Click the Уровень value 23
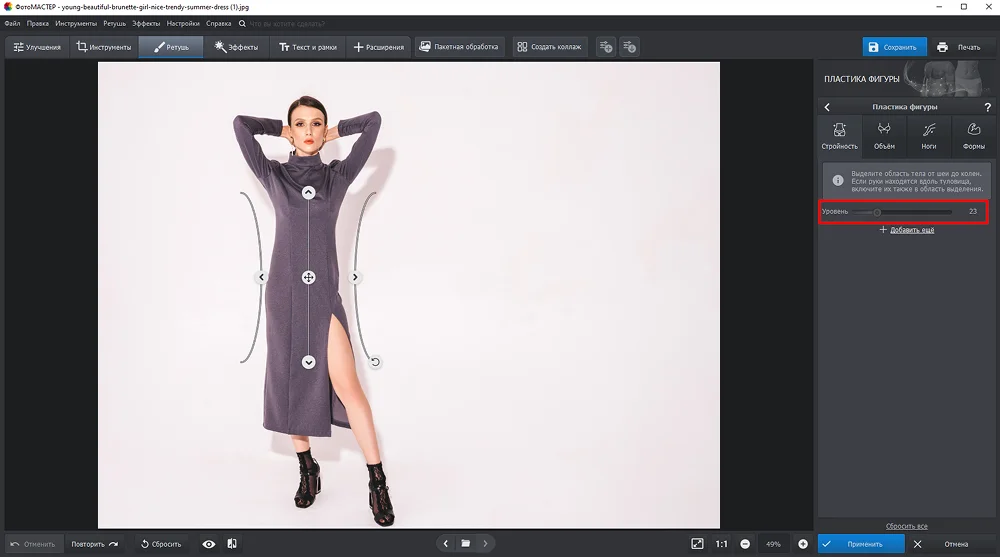Screen dimensions: 1000x557 973,212
